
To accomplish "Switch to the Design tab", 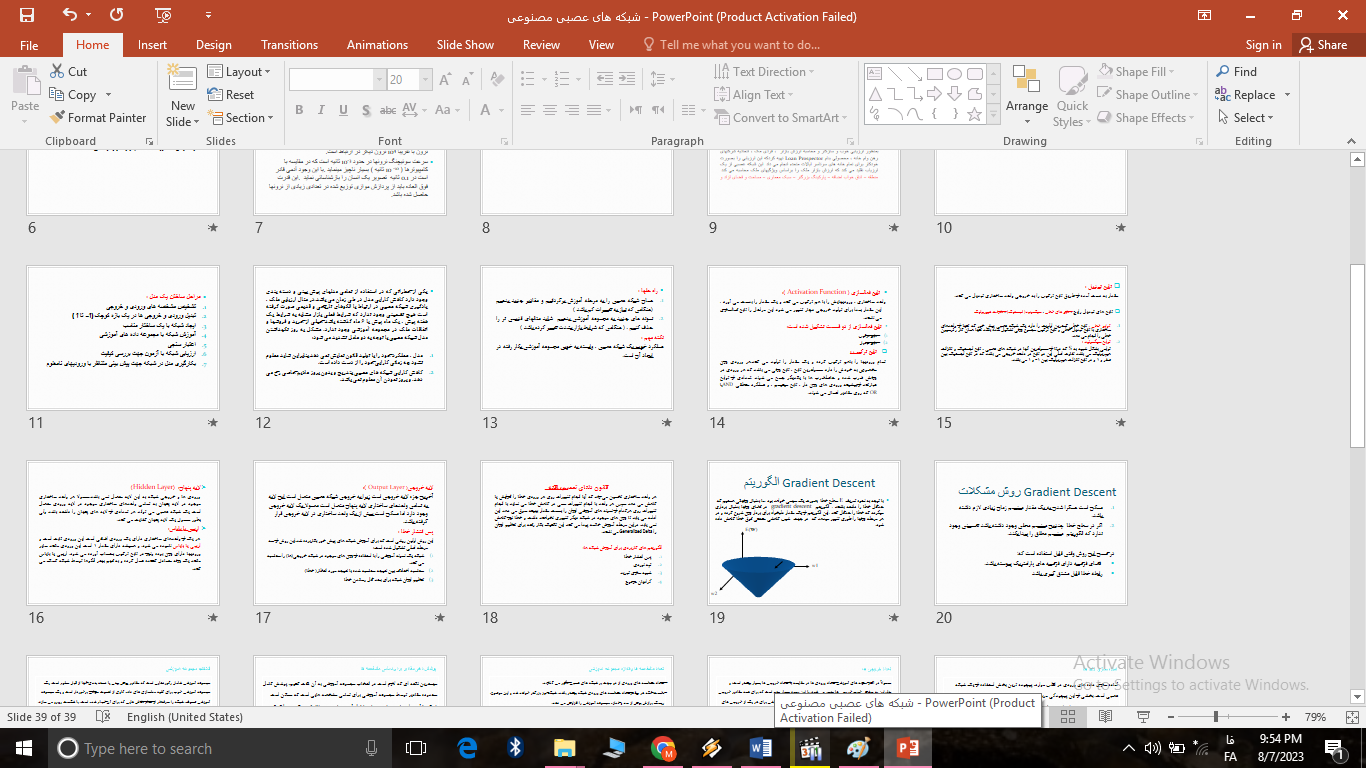I will (x=213, y=45).
